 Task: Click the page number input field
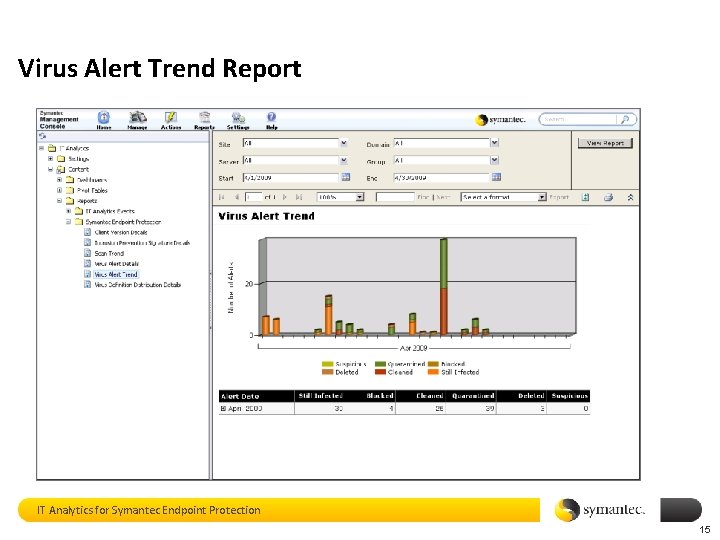(253, 197)
